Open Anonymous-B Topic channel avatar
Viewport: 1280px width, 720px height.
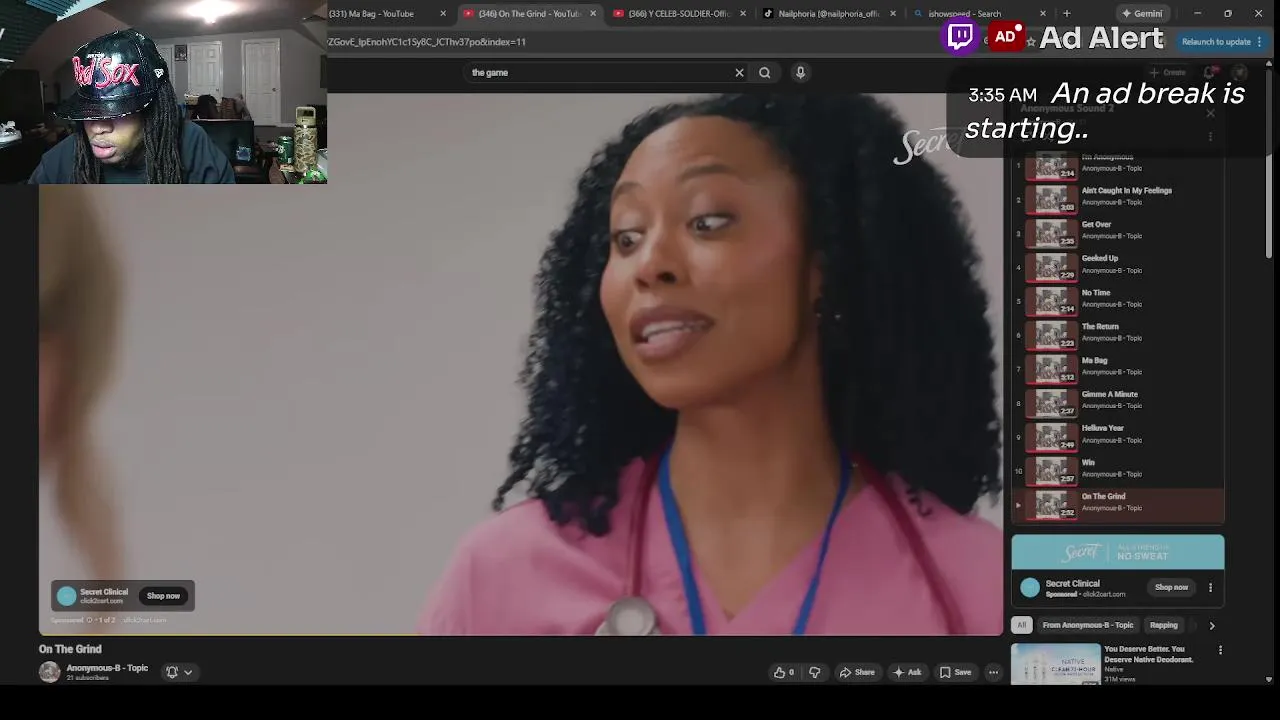pos(49,672)
